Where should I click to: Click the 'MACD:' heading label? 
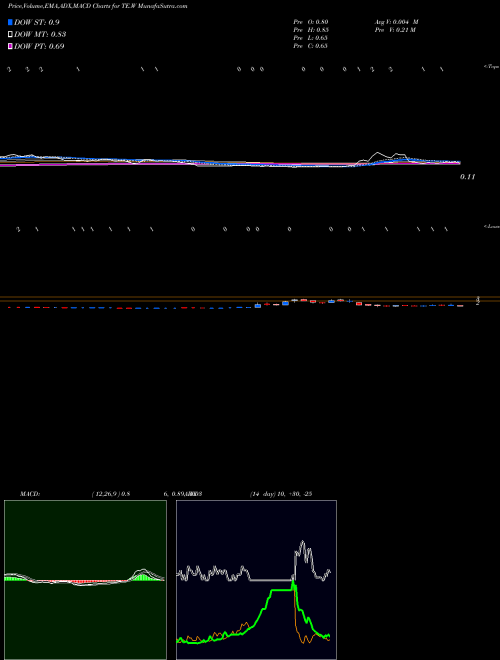tap(30, 494)
